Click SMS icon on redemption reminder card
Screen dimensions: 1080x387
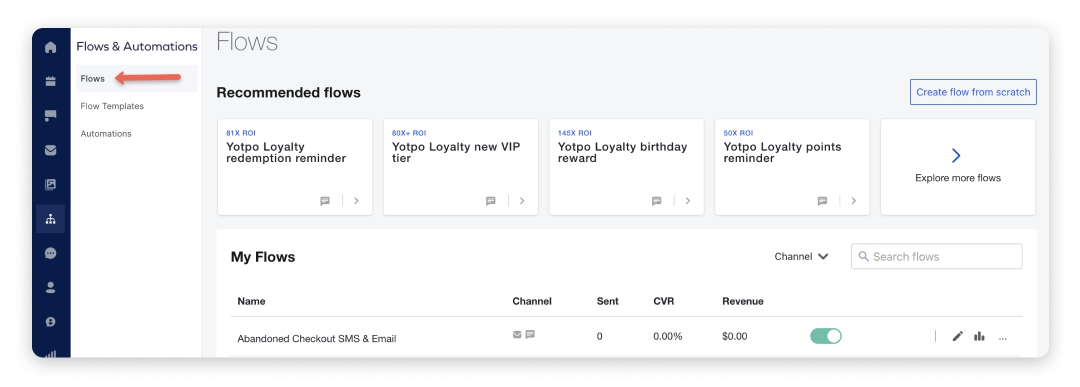click(325, 201)
